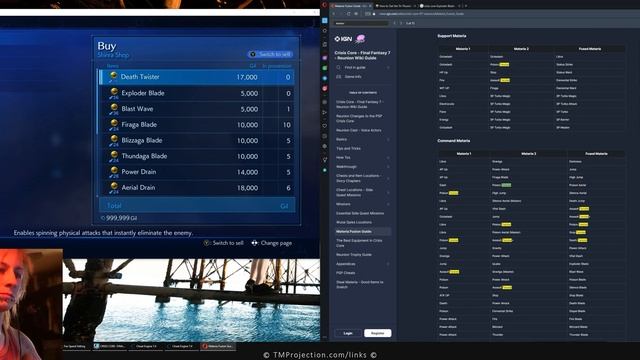Select the Firaga Blade item name

click(139, 124)
